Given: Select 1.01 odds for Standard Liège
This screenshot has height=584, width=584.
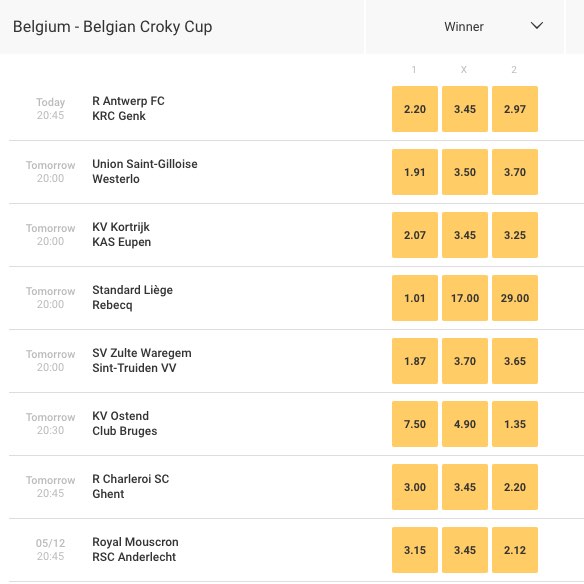Looking at the screenshot, I should coord(415,298).
